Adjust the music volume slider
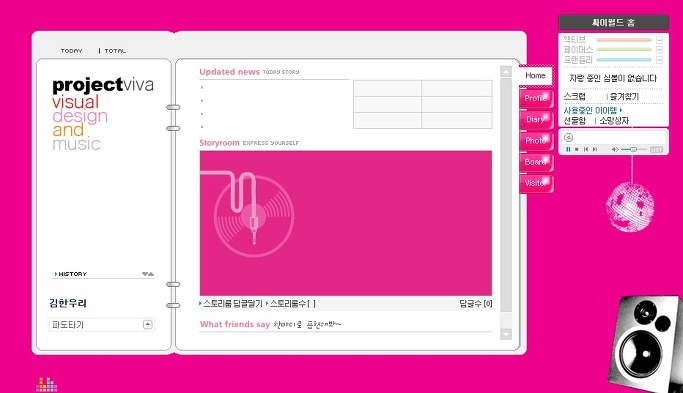This screenshot has width=683, height=393. [634, 149]
